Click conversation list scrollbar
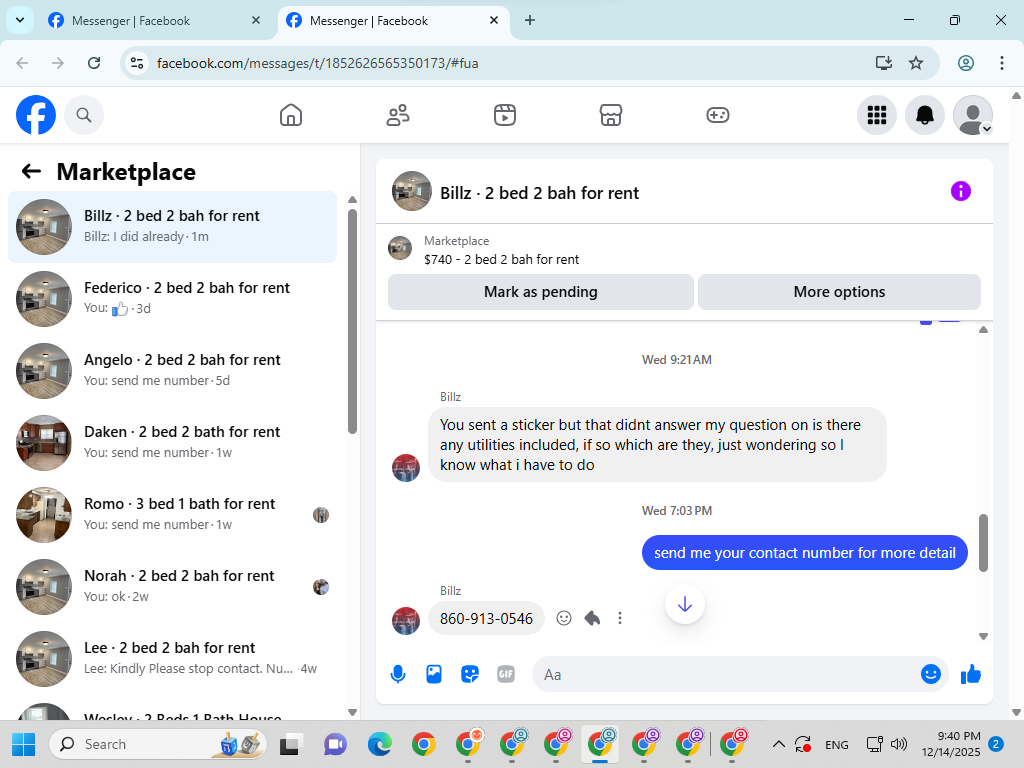 click(x=353, y=321)
